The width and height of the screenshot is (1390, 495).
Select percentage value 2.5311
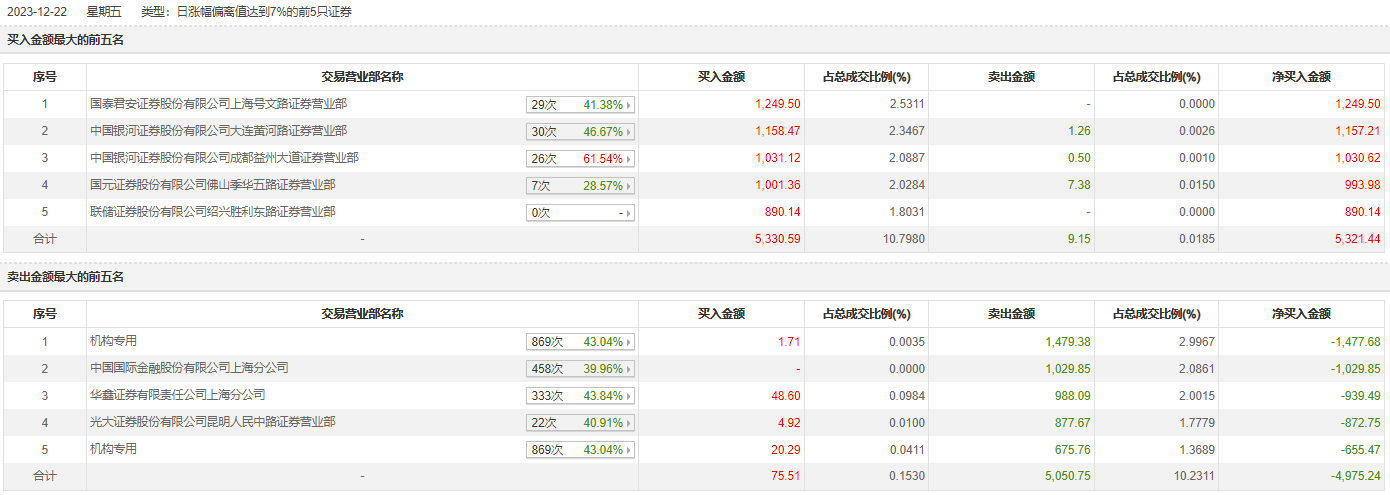[x=907, y=104]
